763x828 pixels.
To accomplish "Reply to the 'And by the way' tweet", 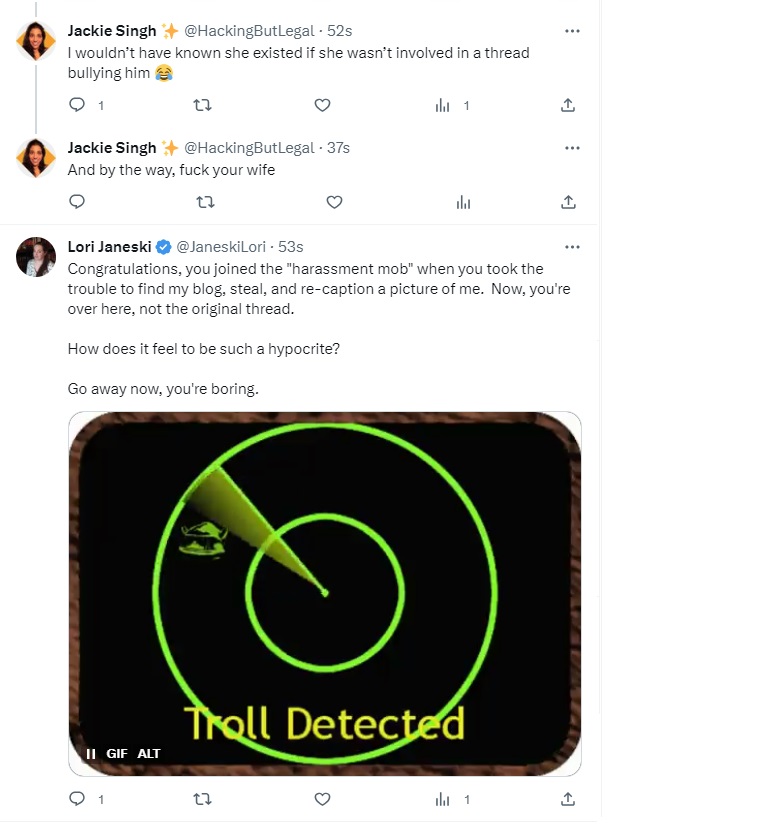I will click(78, 202).
